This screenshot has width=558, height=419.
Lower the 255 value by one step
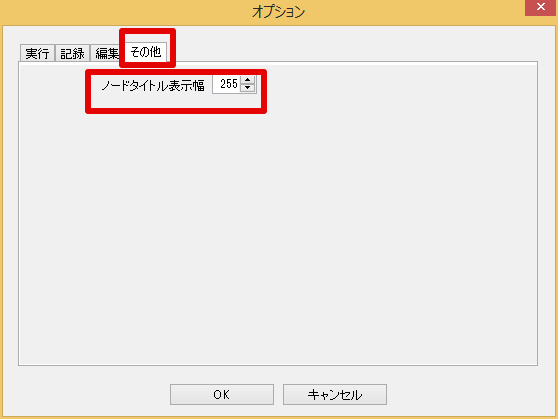point(248,88)
